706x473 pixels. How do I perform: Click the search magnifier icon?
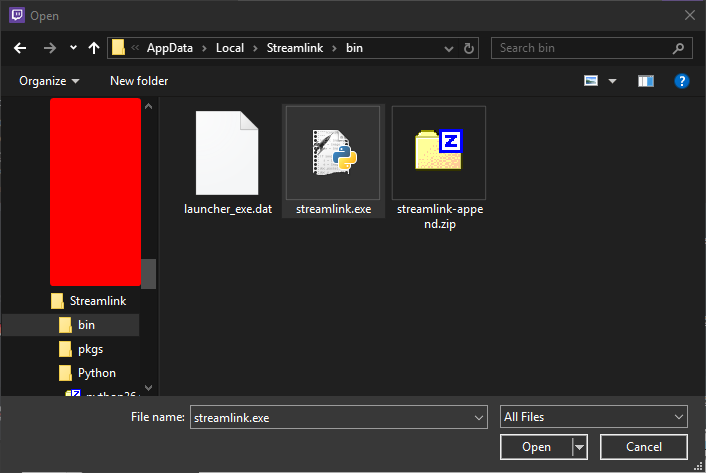click(x=678, y=48)
